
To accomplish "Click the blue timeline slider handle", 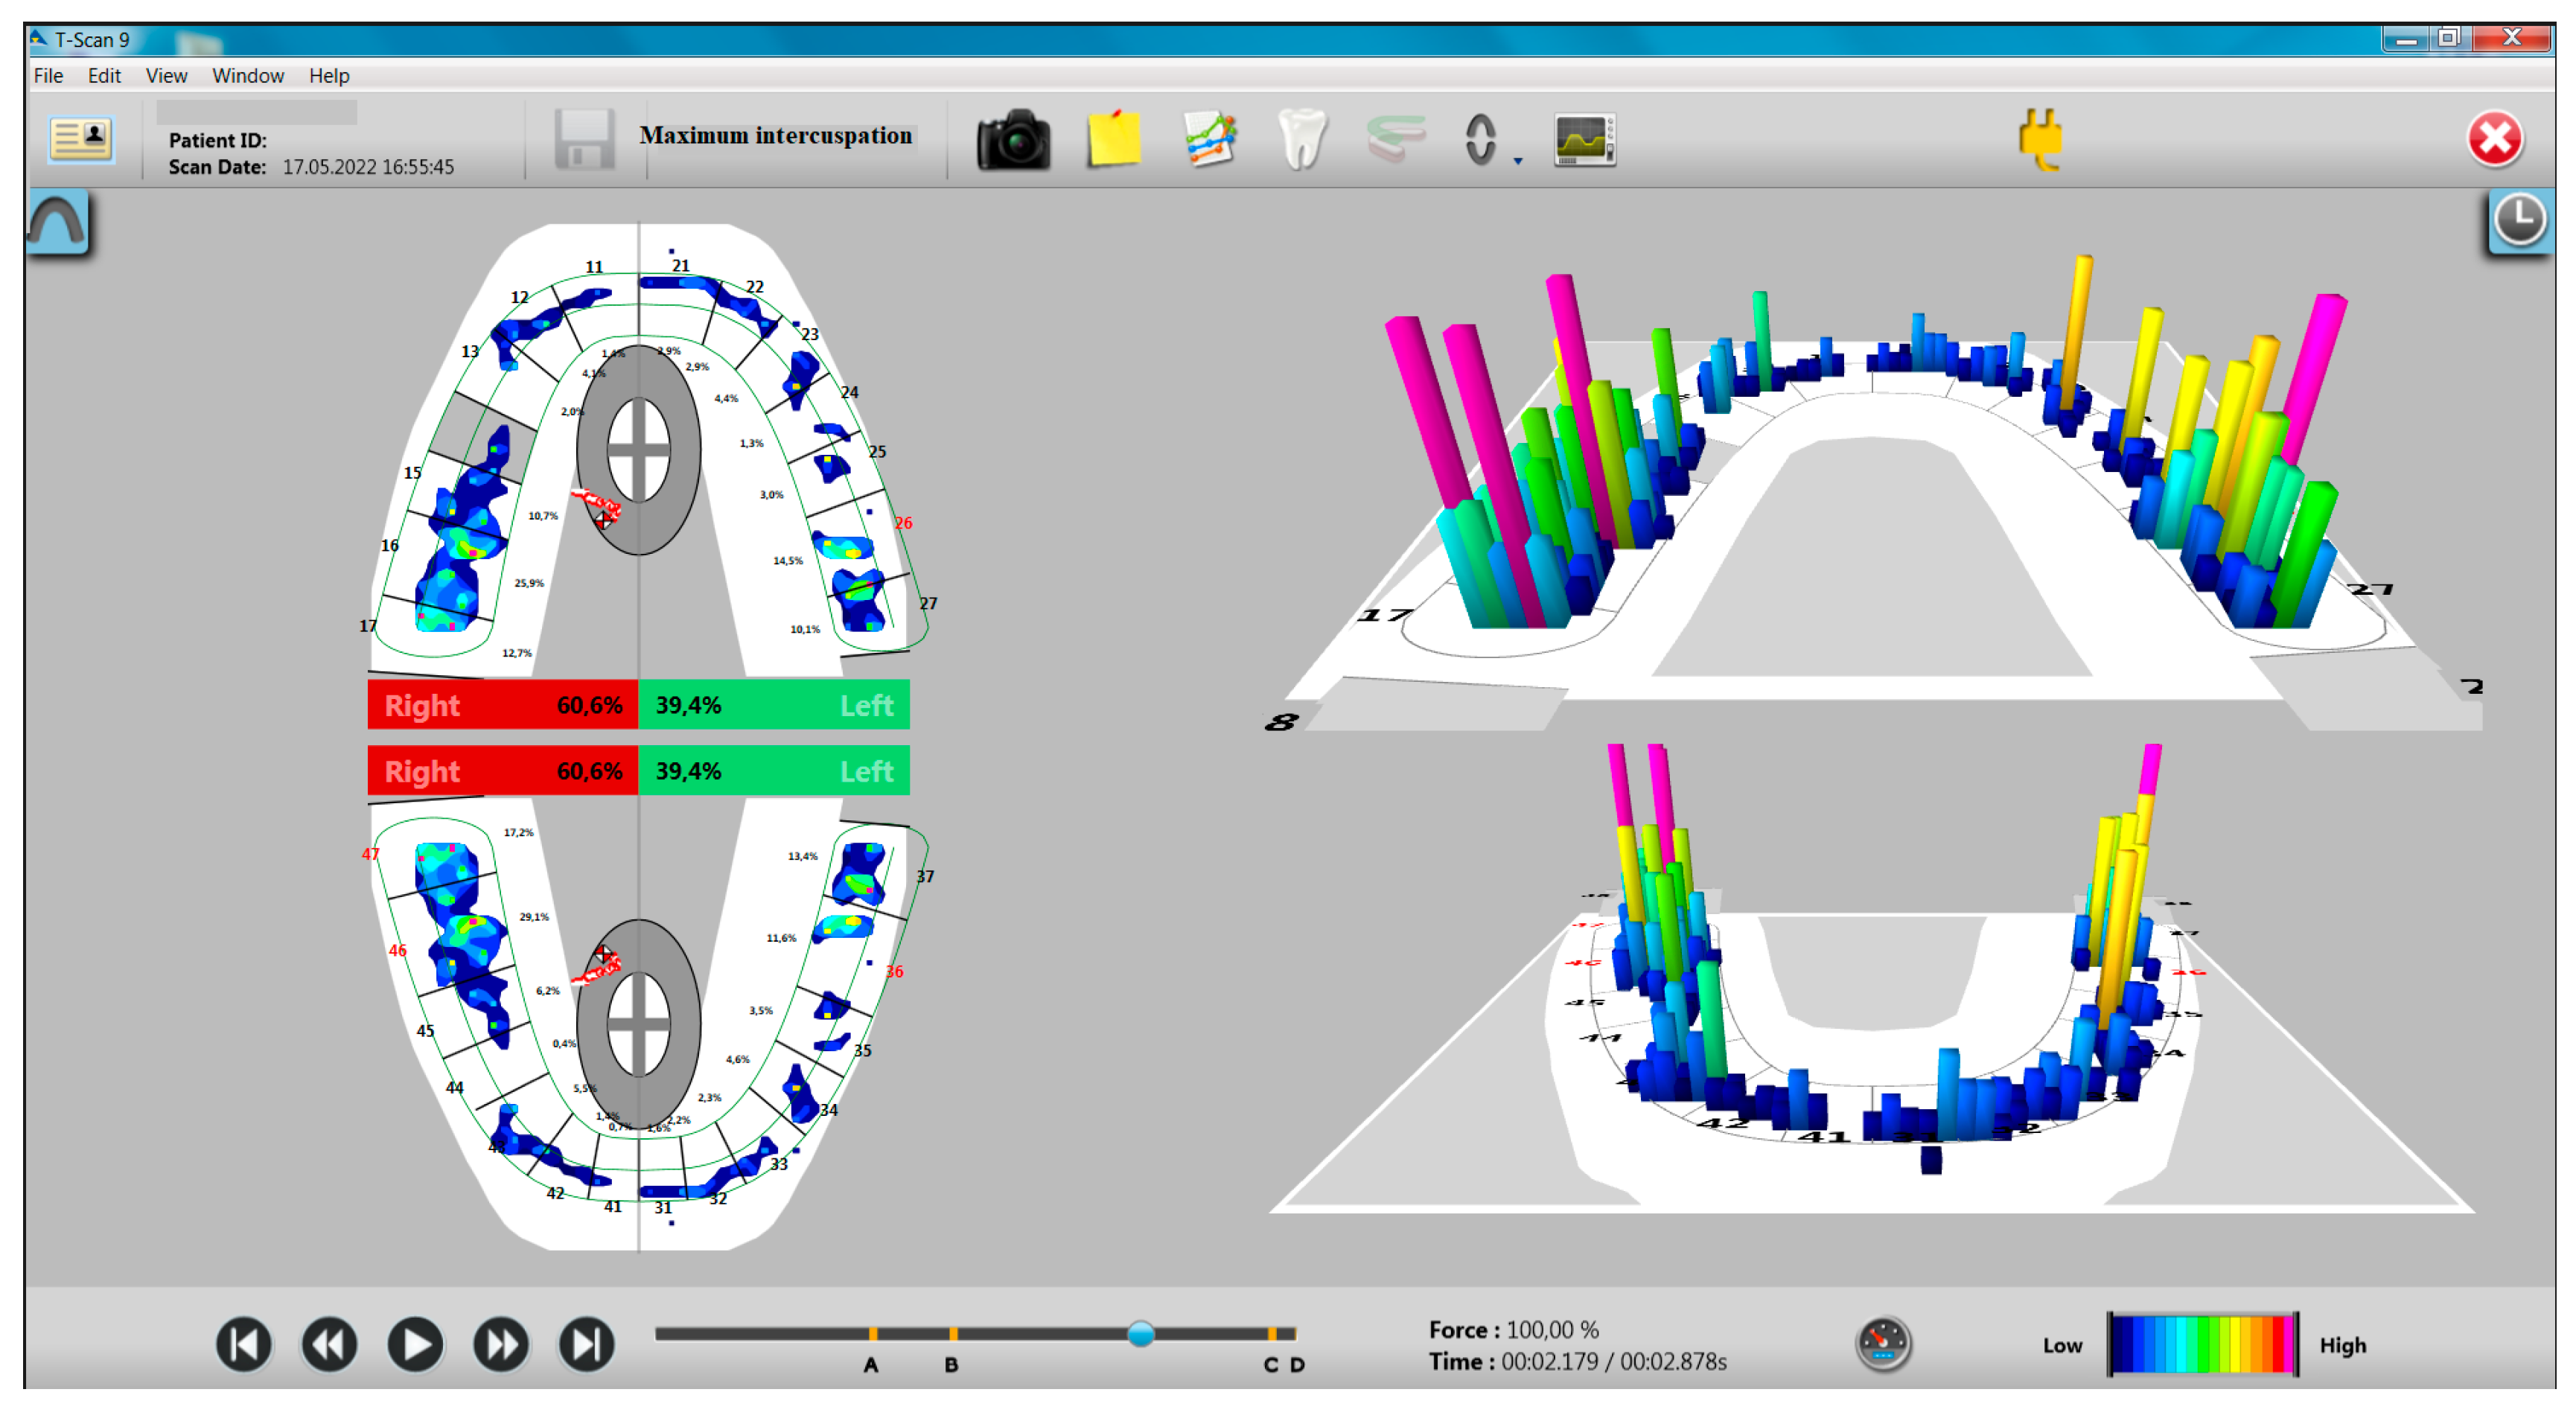I will coord(1140,1333).
